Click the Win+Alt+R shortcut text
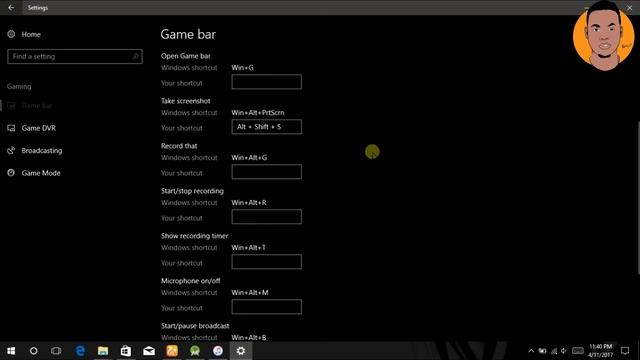The width and height of the screenshot is (640, 360). click(x=249, y=202)
